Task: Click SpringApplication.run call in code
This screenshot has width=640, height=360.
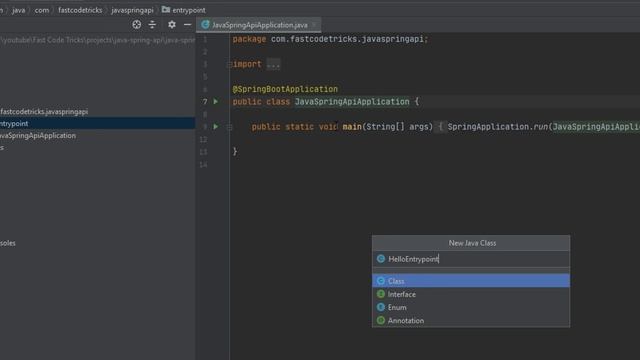Action: pyautogui.click(x=498, y=127)
